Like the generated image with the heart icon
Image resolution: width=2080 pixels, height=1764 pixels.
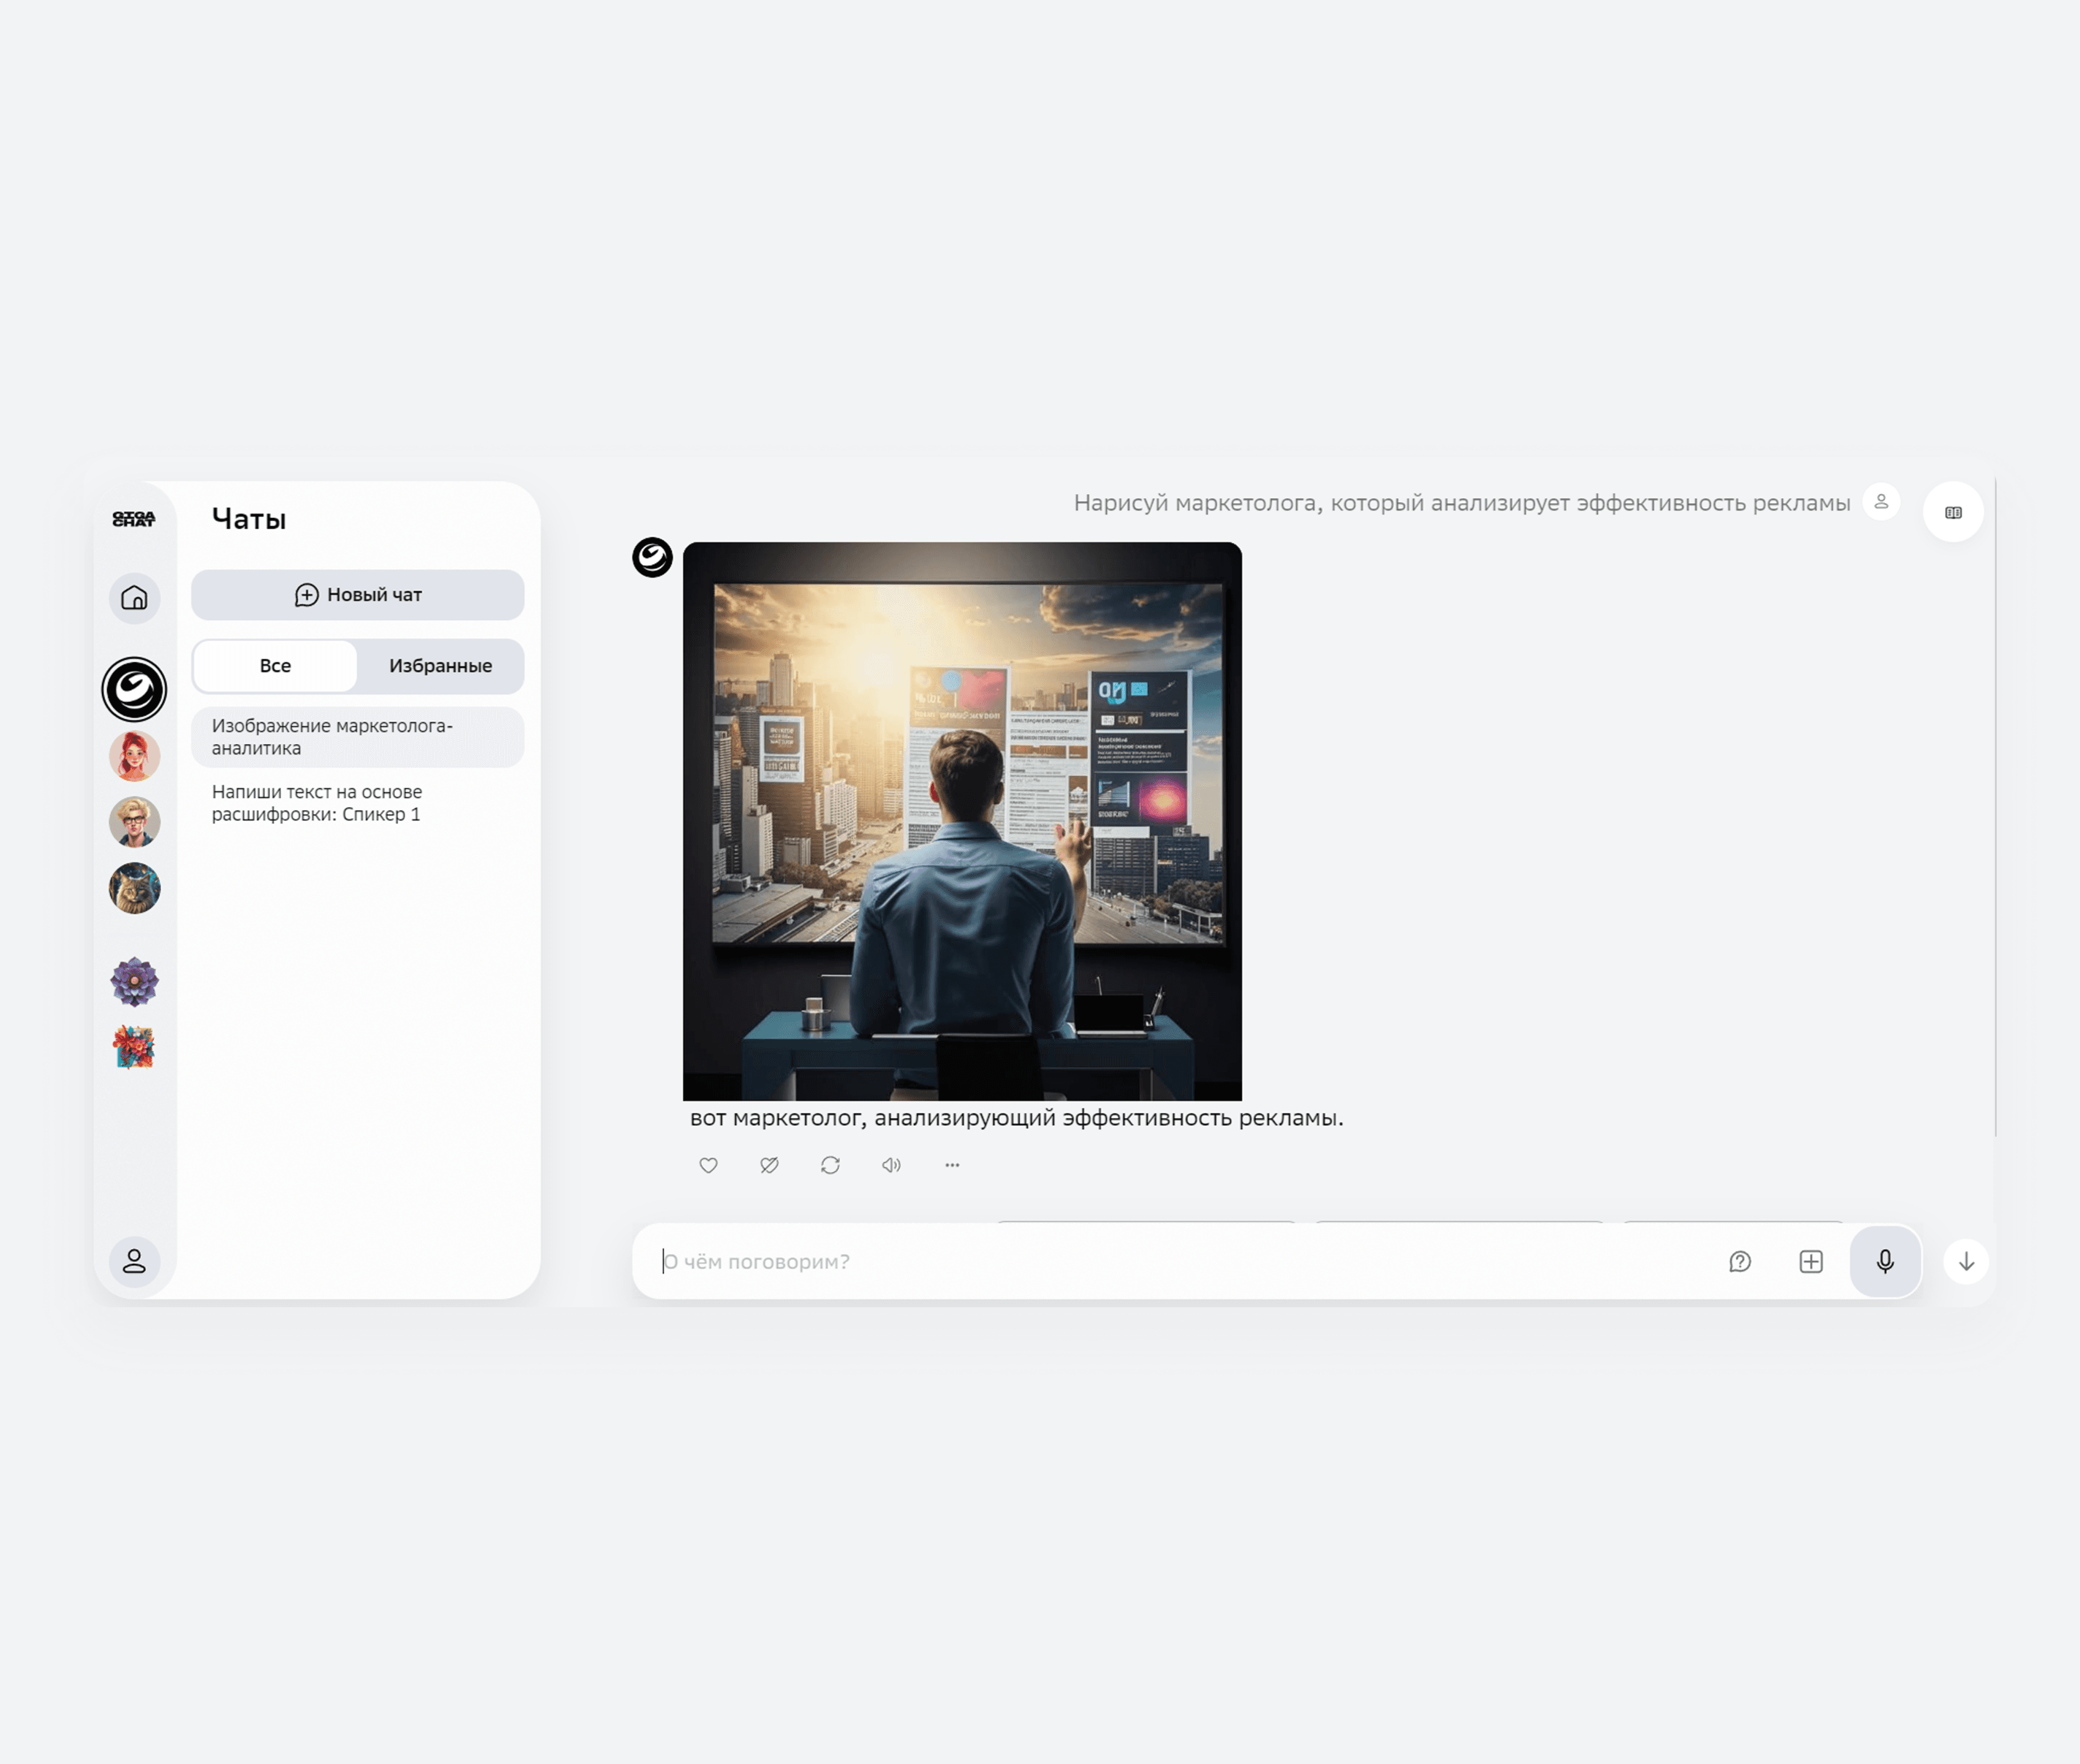tap(708, 1165)
